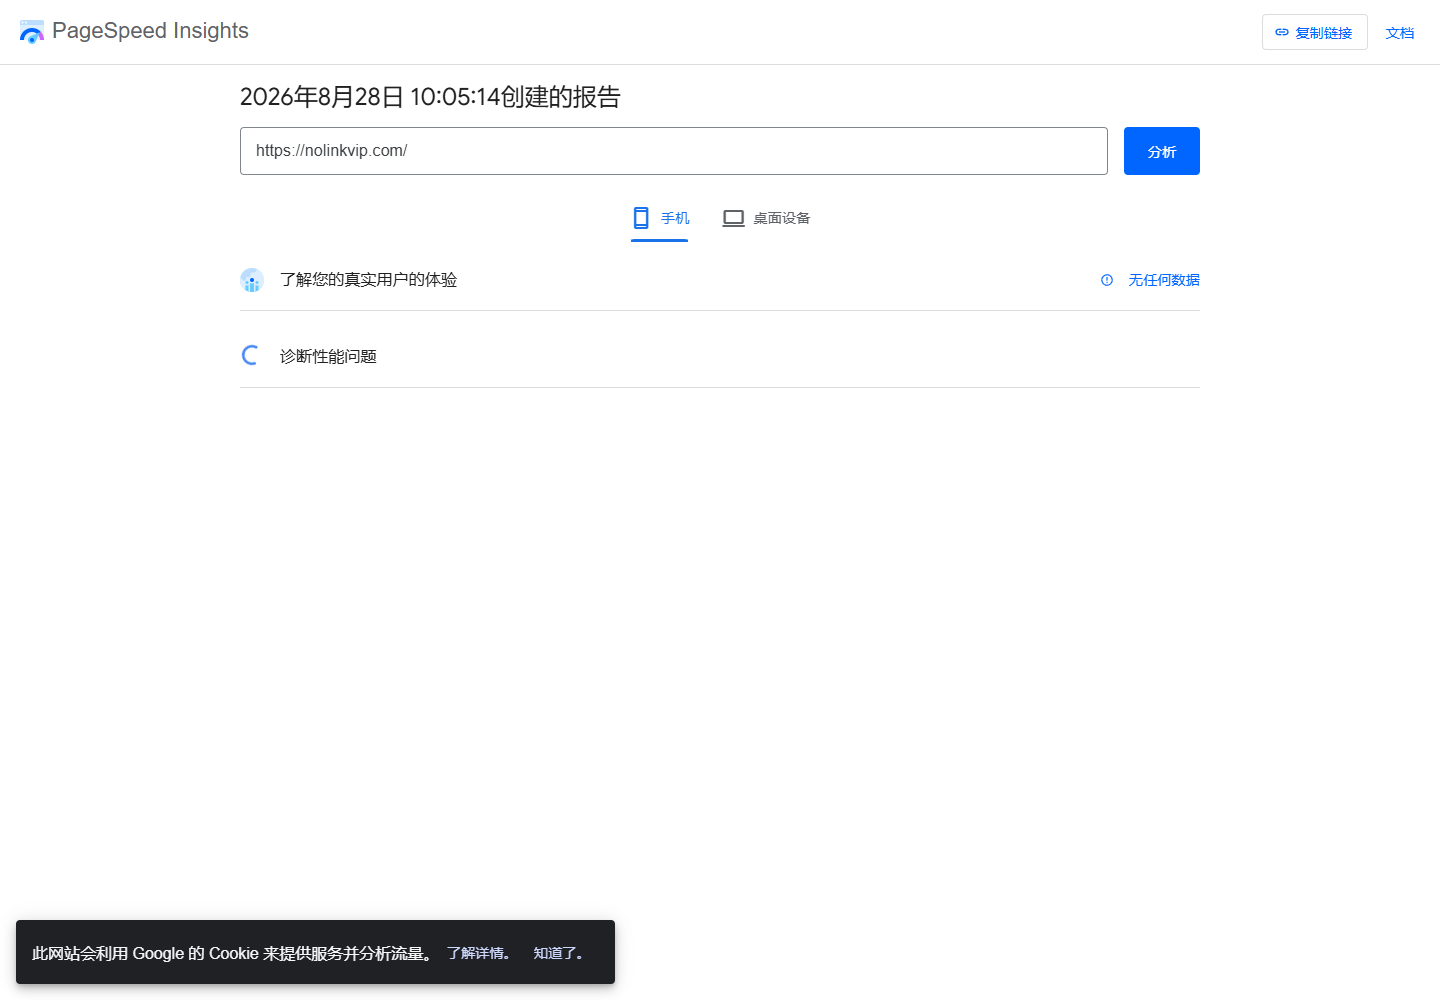Click the info icon beside 无任何数据
Screen dimensions: 1440x1000
1107,280
